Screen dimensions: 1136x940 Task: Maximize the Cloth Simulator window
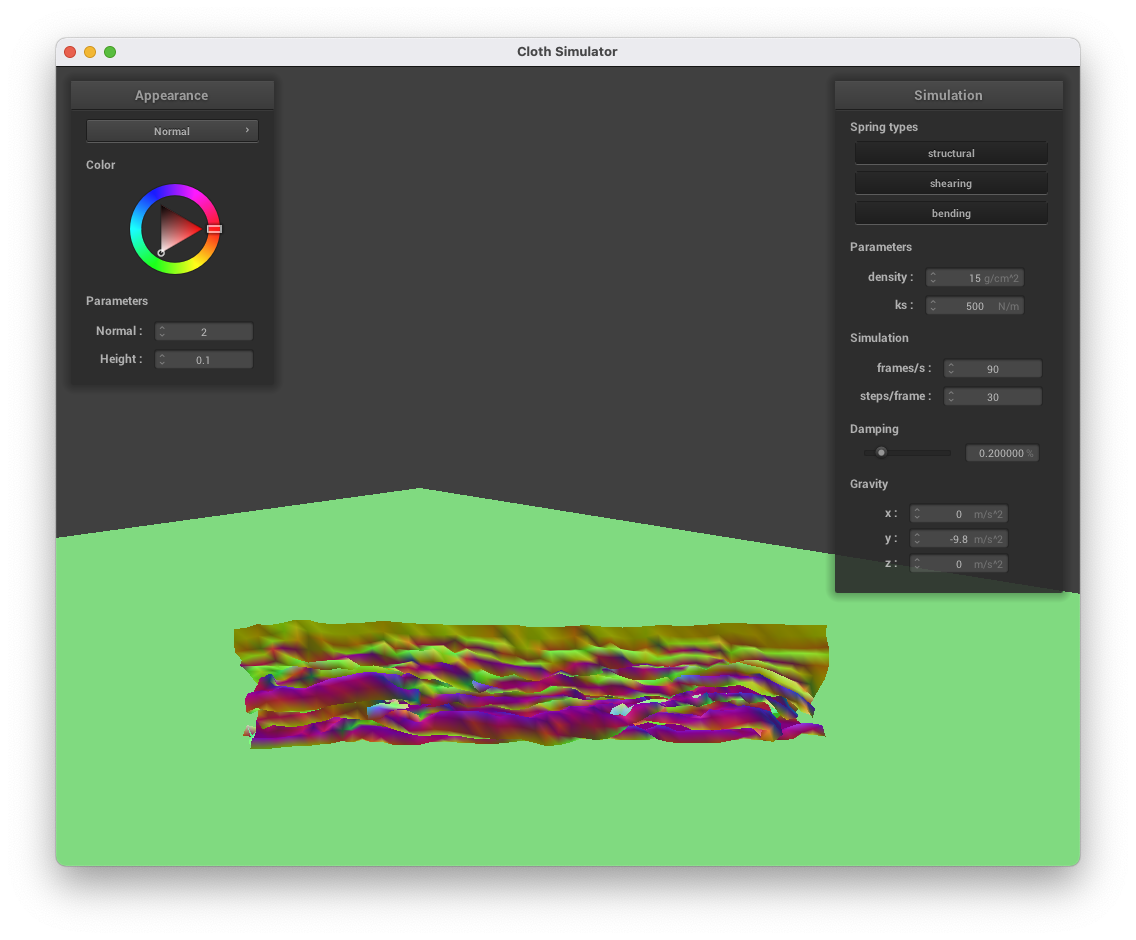tap(110, 52)
